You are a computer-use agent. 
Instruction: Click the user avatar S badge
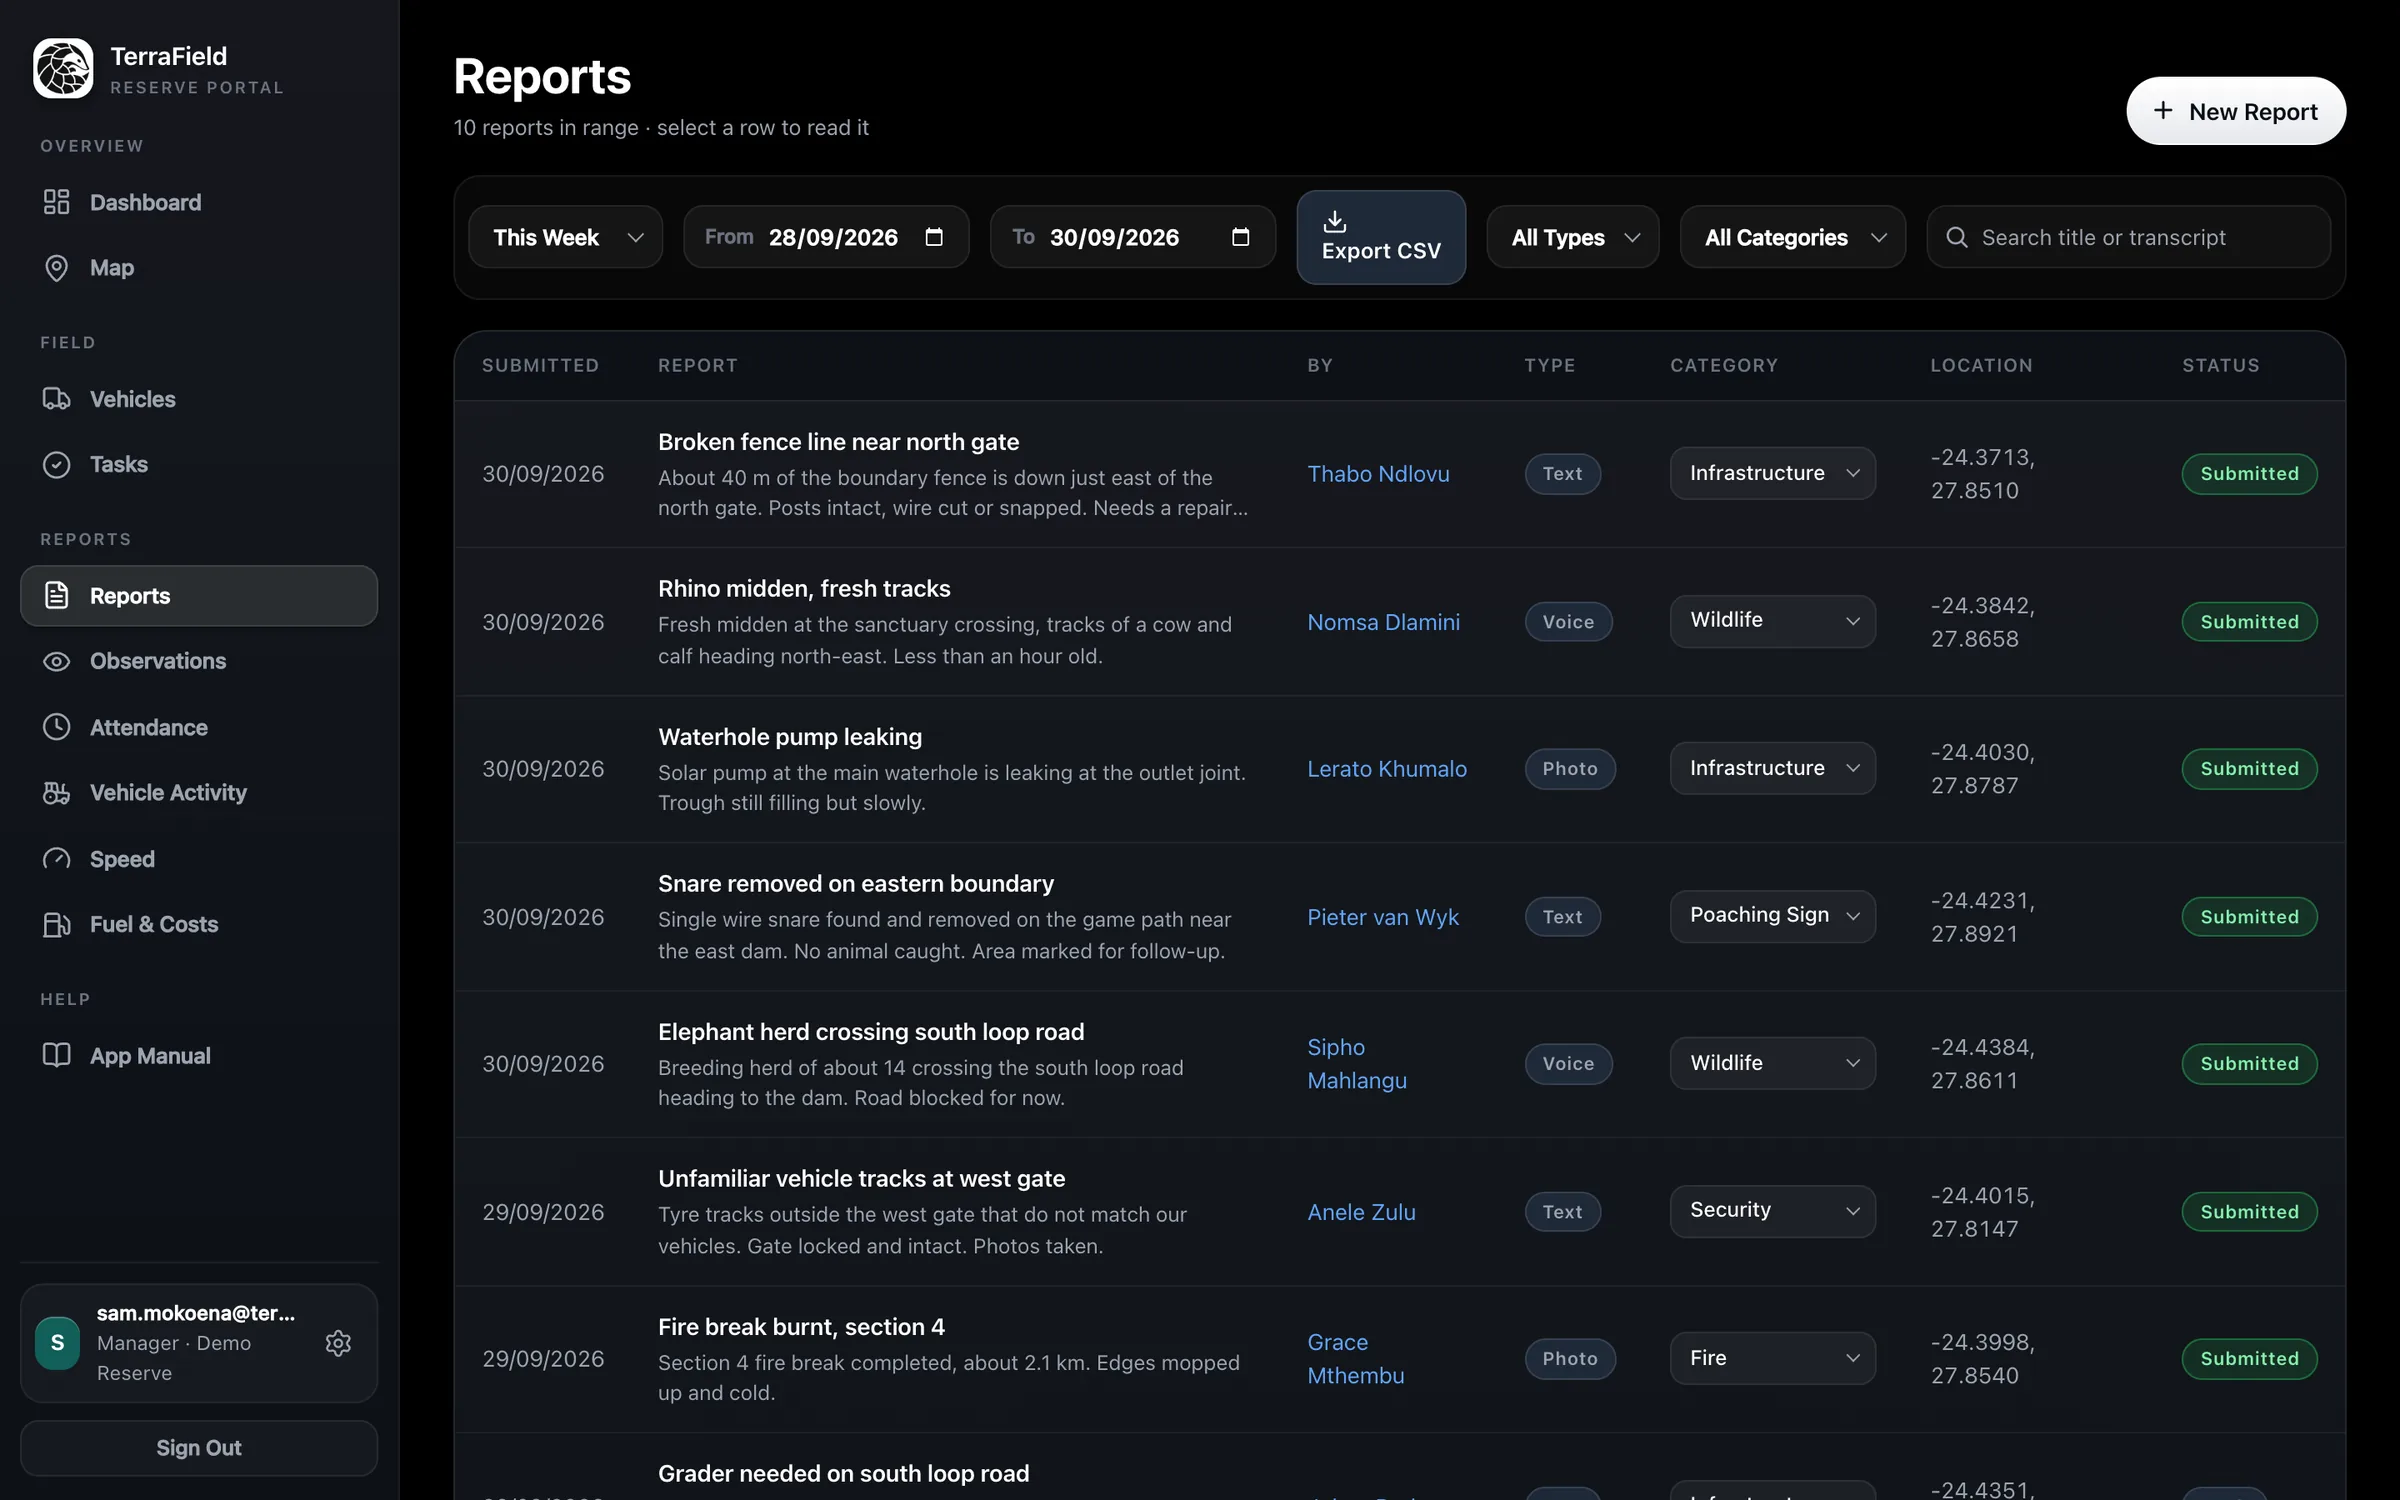pyautogui.click(x=57, y=1343)
